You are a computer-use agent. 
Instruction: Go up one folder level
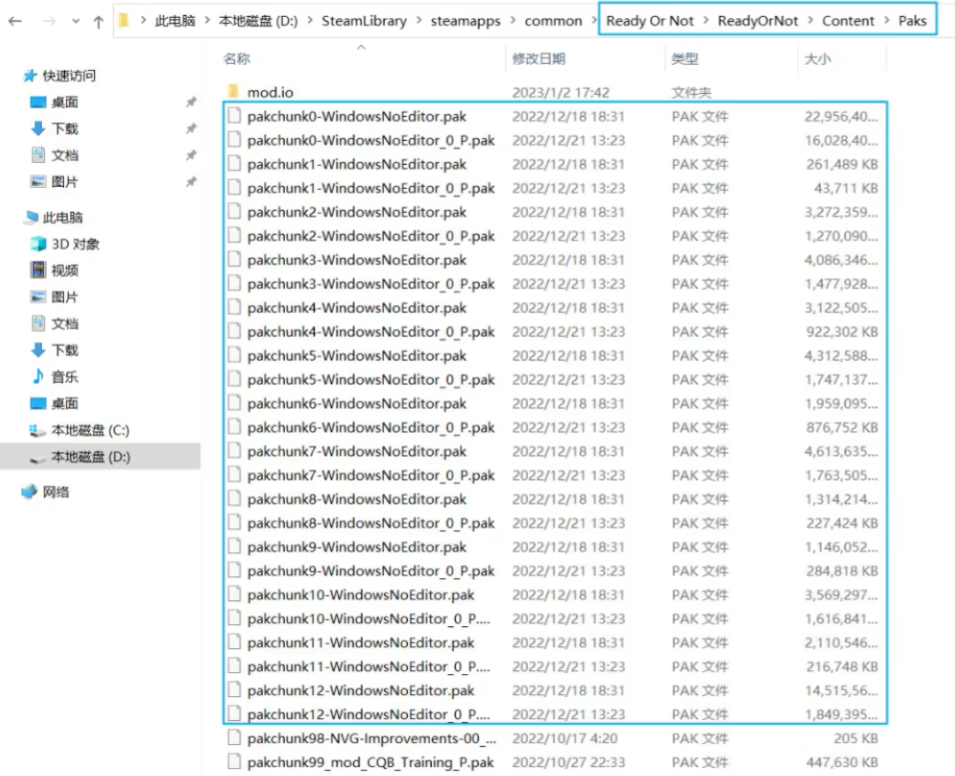tap(99, 22)
